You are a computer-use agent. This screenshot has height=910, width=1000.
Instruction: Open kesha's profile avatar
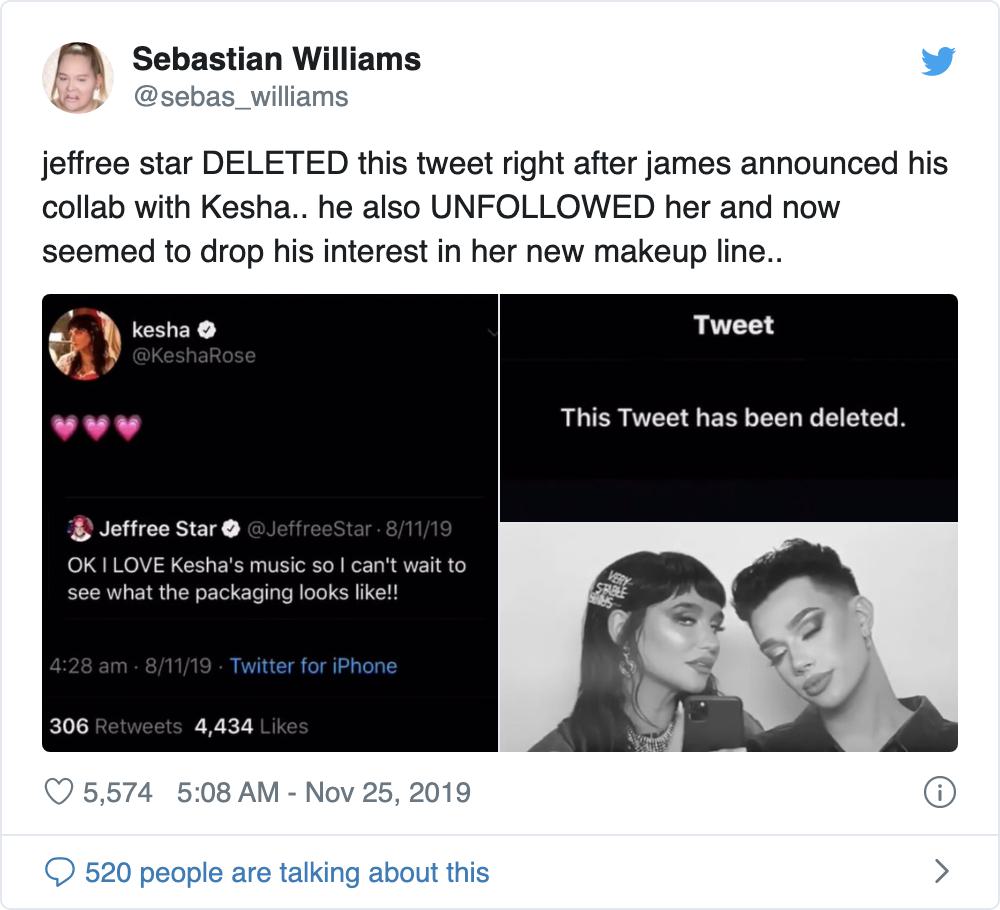pyautogui.click(x=85, y=343)
